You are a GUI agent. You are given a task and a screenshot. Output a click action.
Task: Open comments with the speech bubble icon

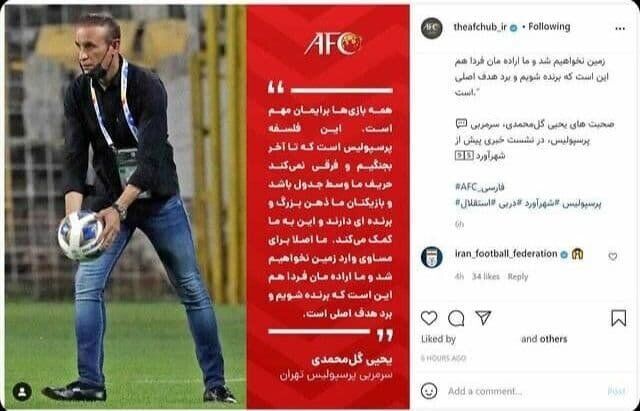pyautogui.click(x=456, y=318)
